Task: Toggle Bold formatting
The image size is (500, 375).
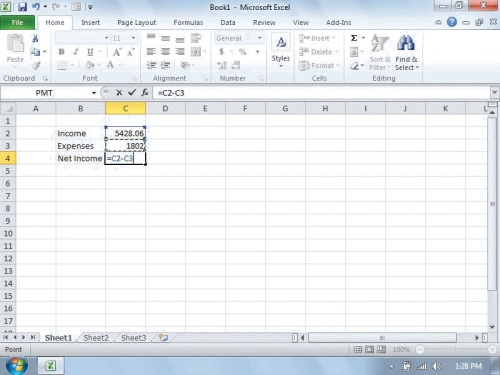Action: (61, 52)
